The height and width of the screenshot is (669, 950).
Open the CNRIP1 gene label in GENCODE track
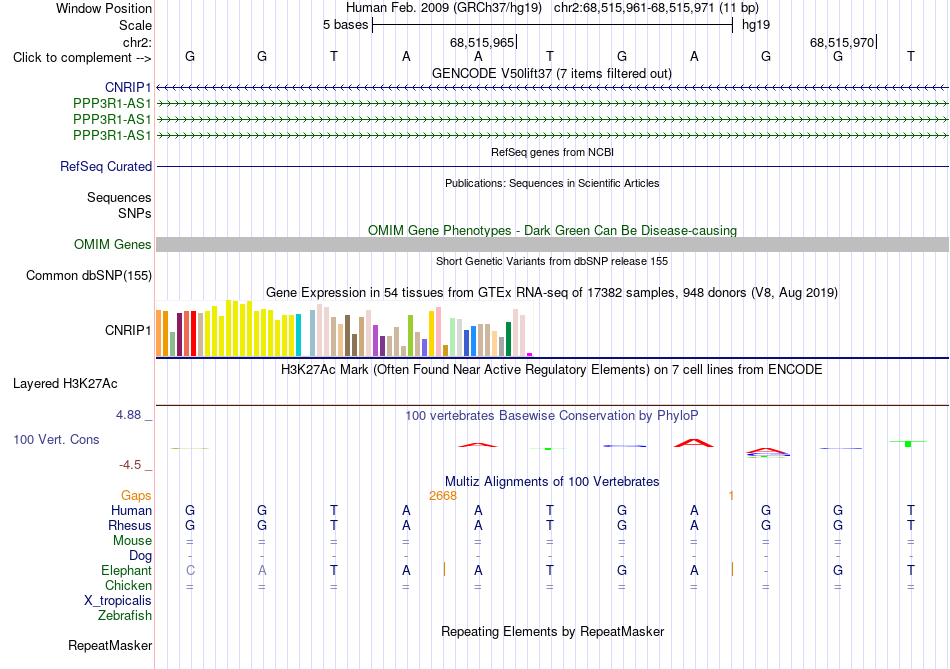click(x=128, y=88)
